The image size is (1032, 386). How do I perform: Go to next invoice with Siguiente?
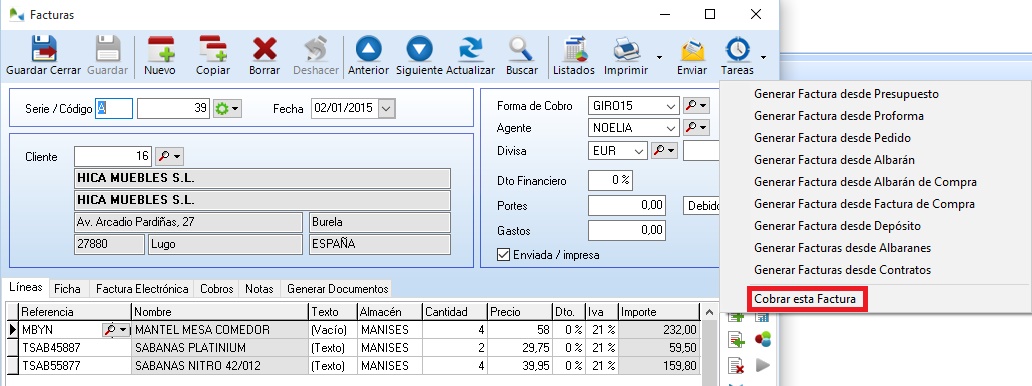(x=419, y=49)
